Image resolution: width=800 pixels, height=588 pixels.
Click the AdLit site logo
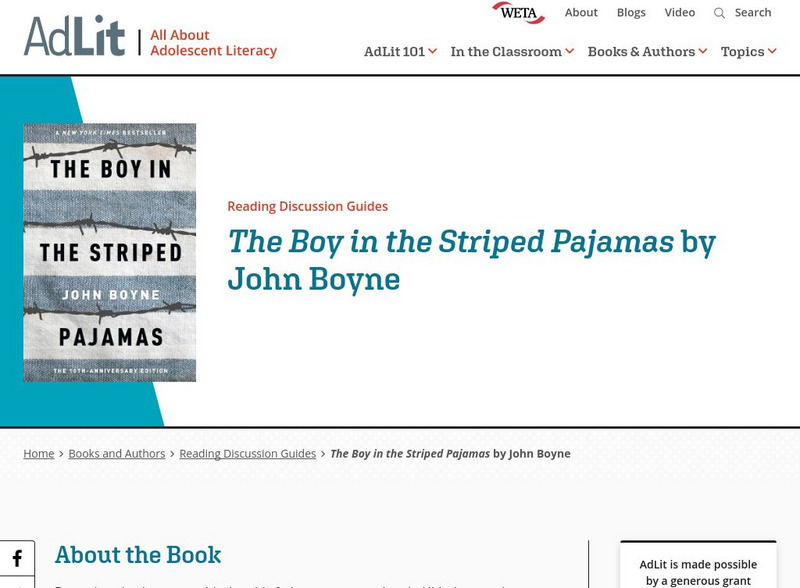[x=74, y=36]
